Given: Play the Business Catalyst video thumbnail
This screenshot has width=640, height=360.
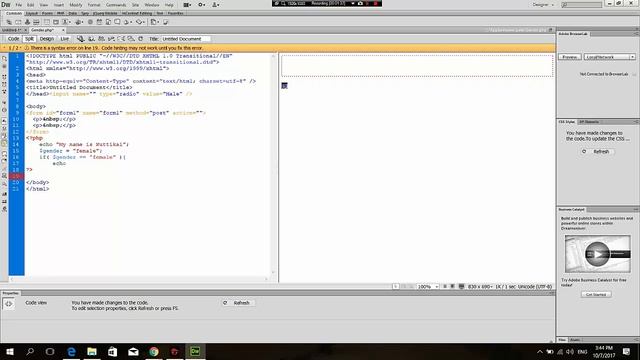Looking at the screenshot, I should tap(597, 254).
